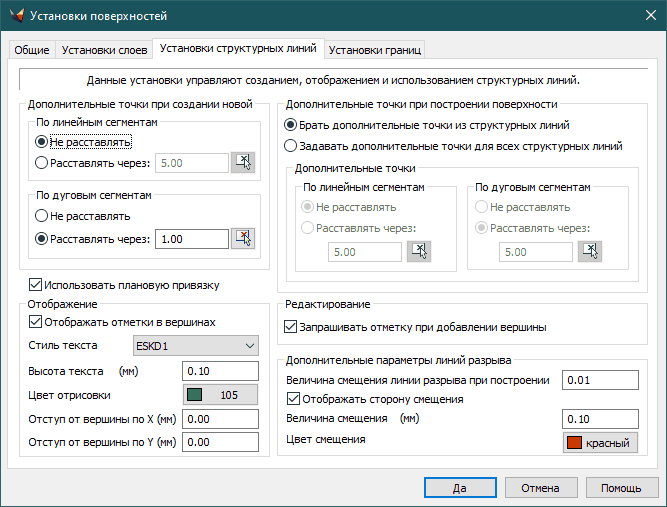The width and height of the screenshot is (667, 507).
Task: Click pick-distance icon beside arc segments 1.00 field
Action: 243,238
